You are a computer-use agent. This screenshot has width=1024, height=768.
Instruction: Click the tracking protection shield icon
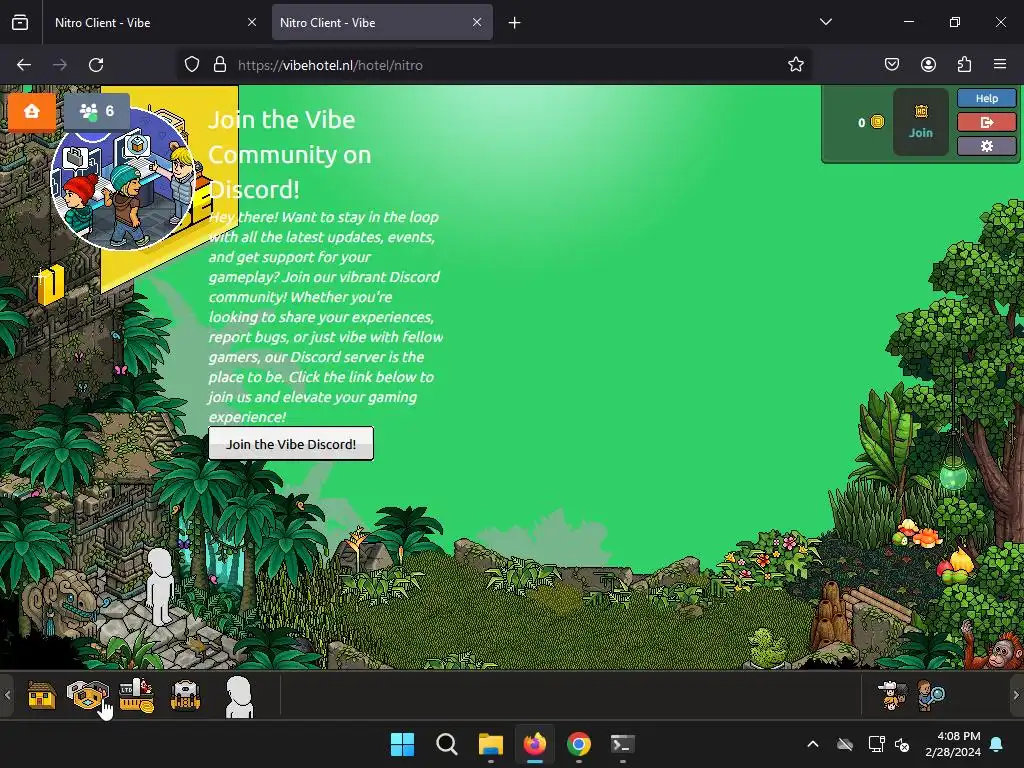pos(191,65)
